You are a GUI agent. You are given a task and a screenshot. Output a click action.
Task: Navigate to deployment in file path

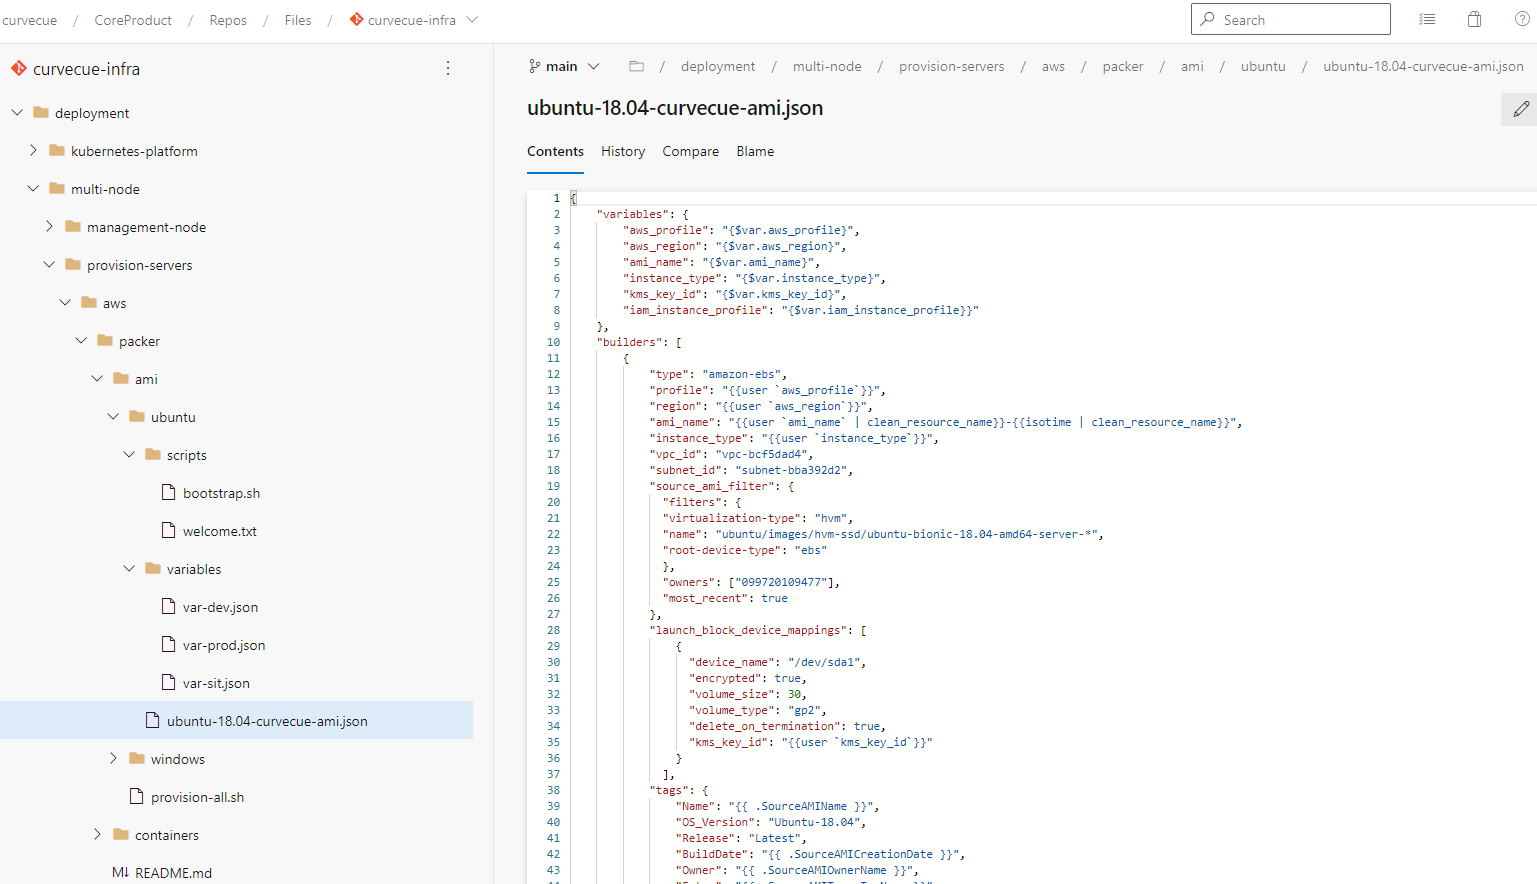[x=718, y=66]
